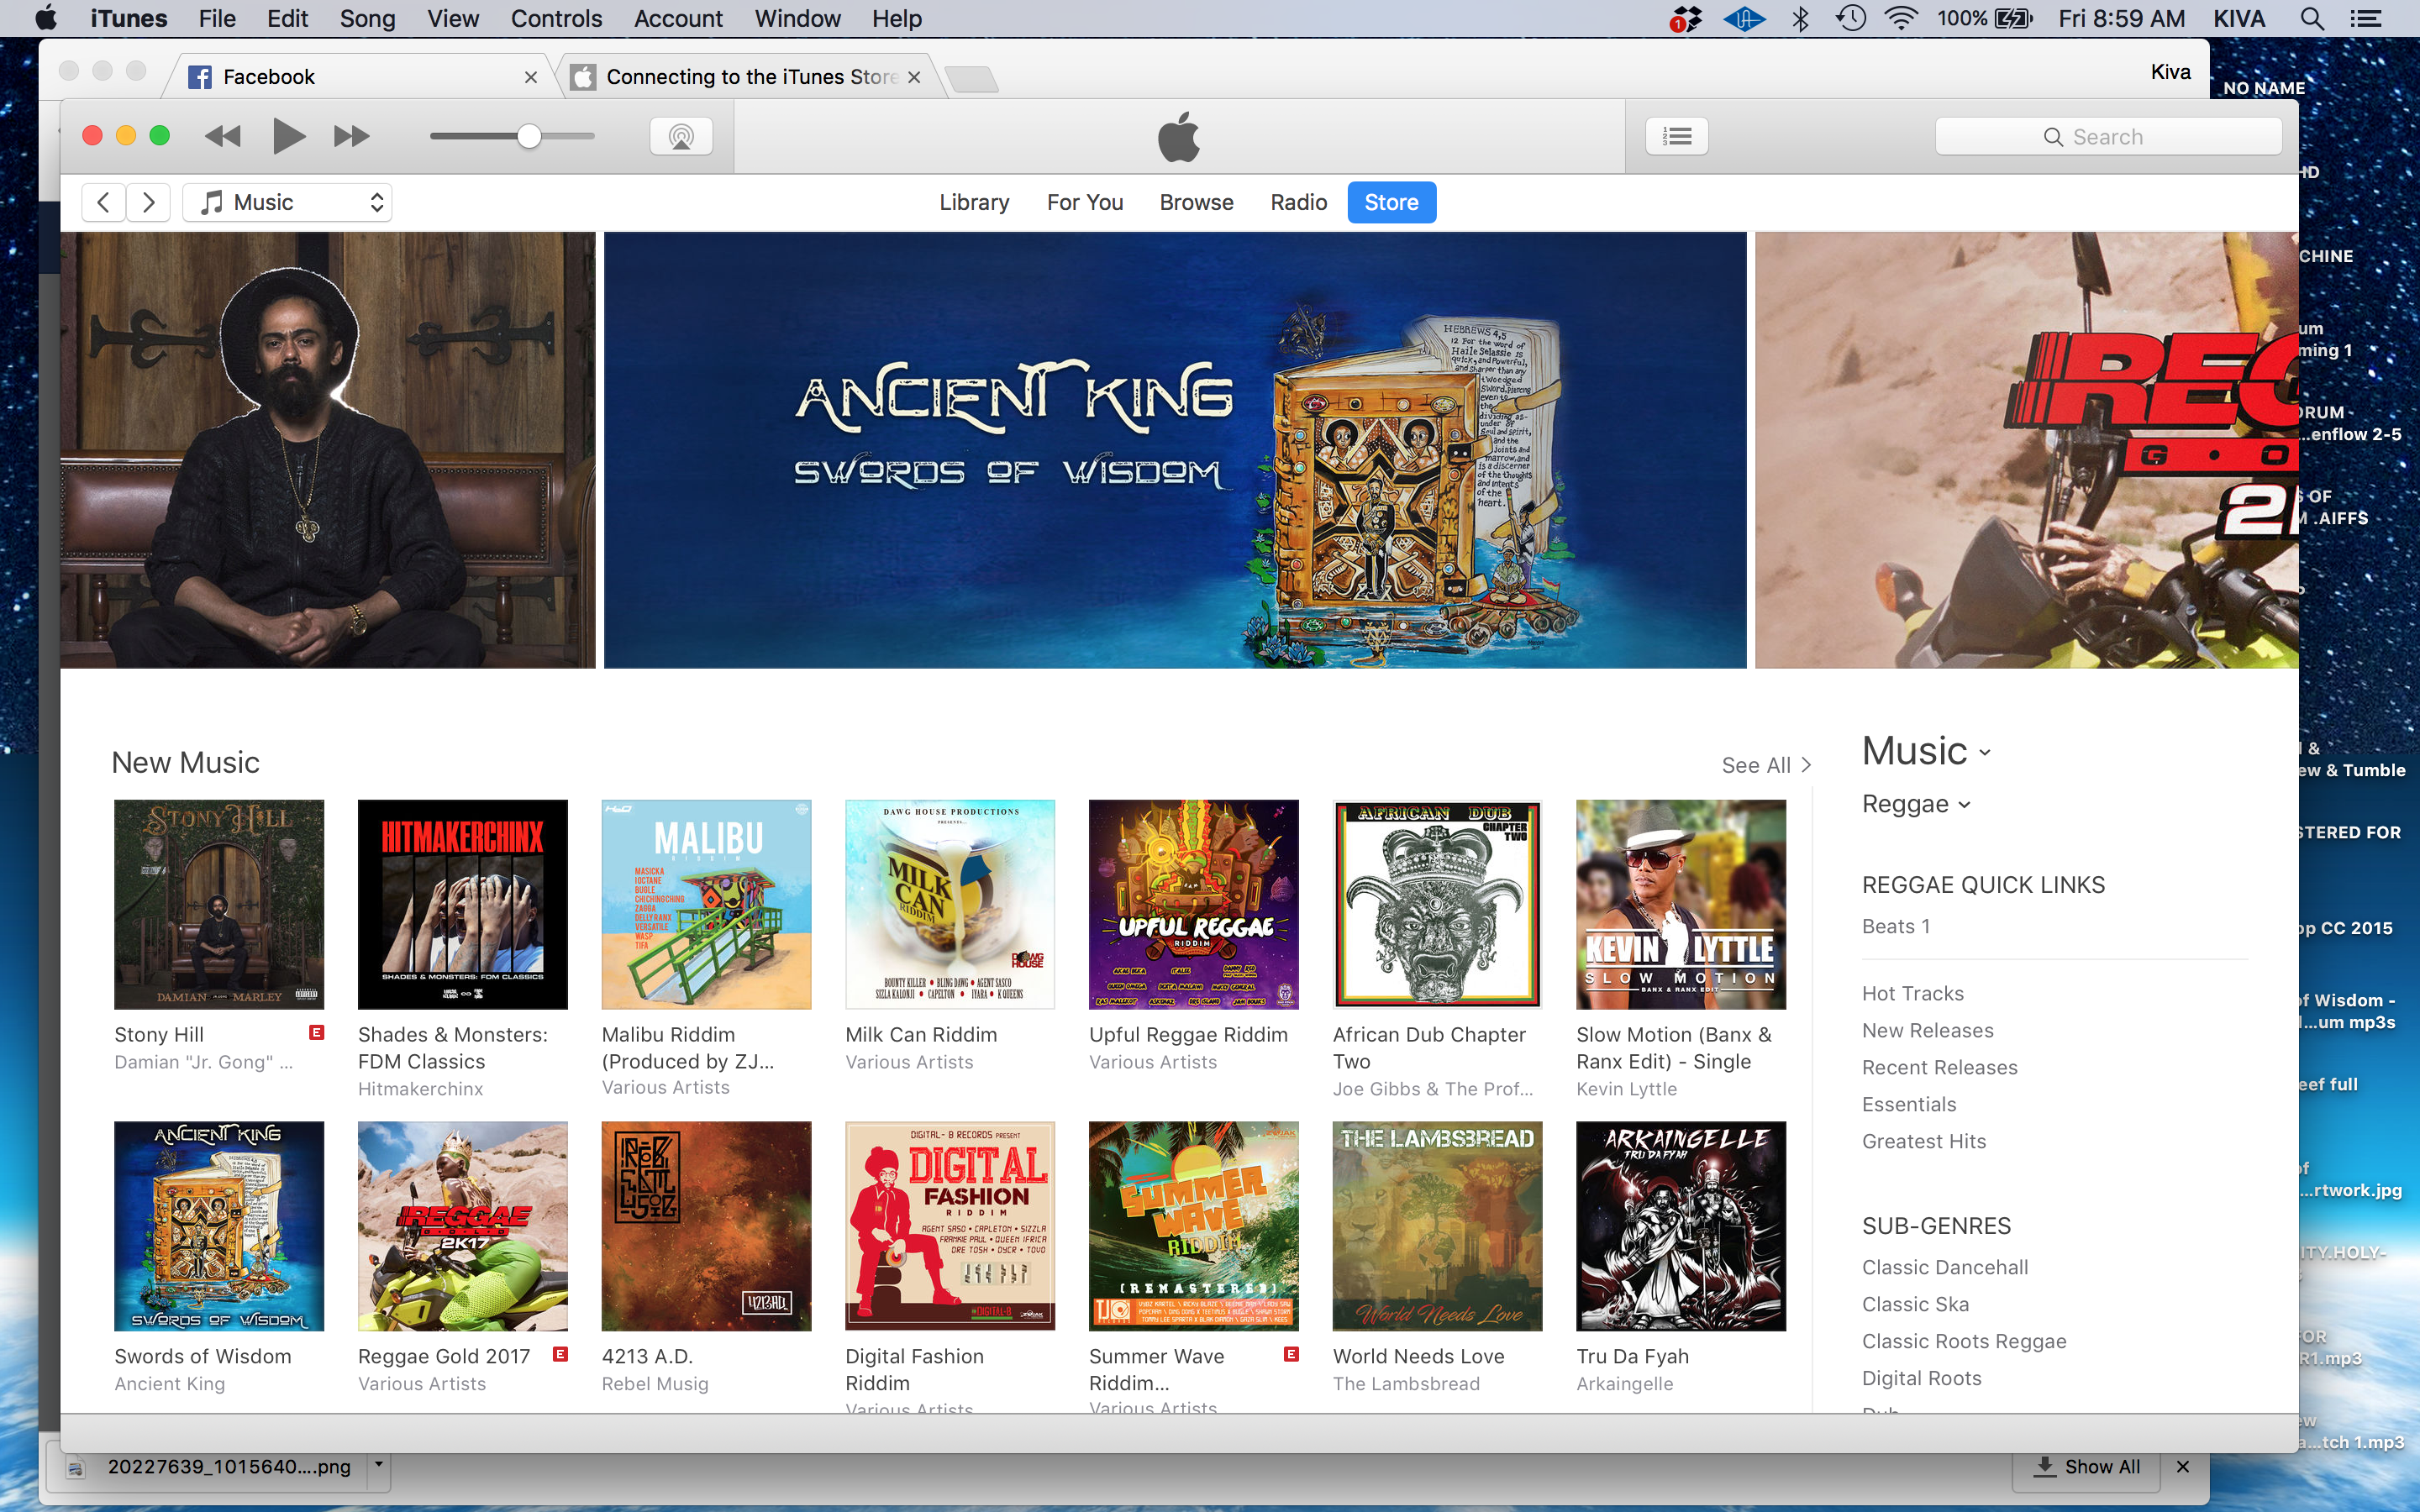Click the AirPlay icon button

681,136
